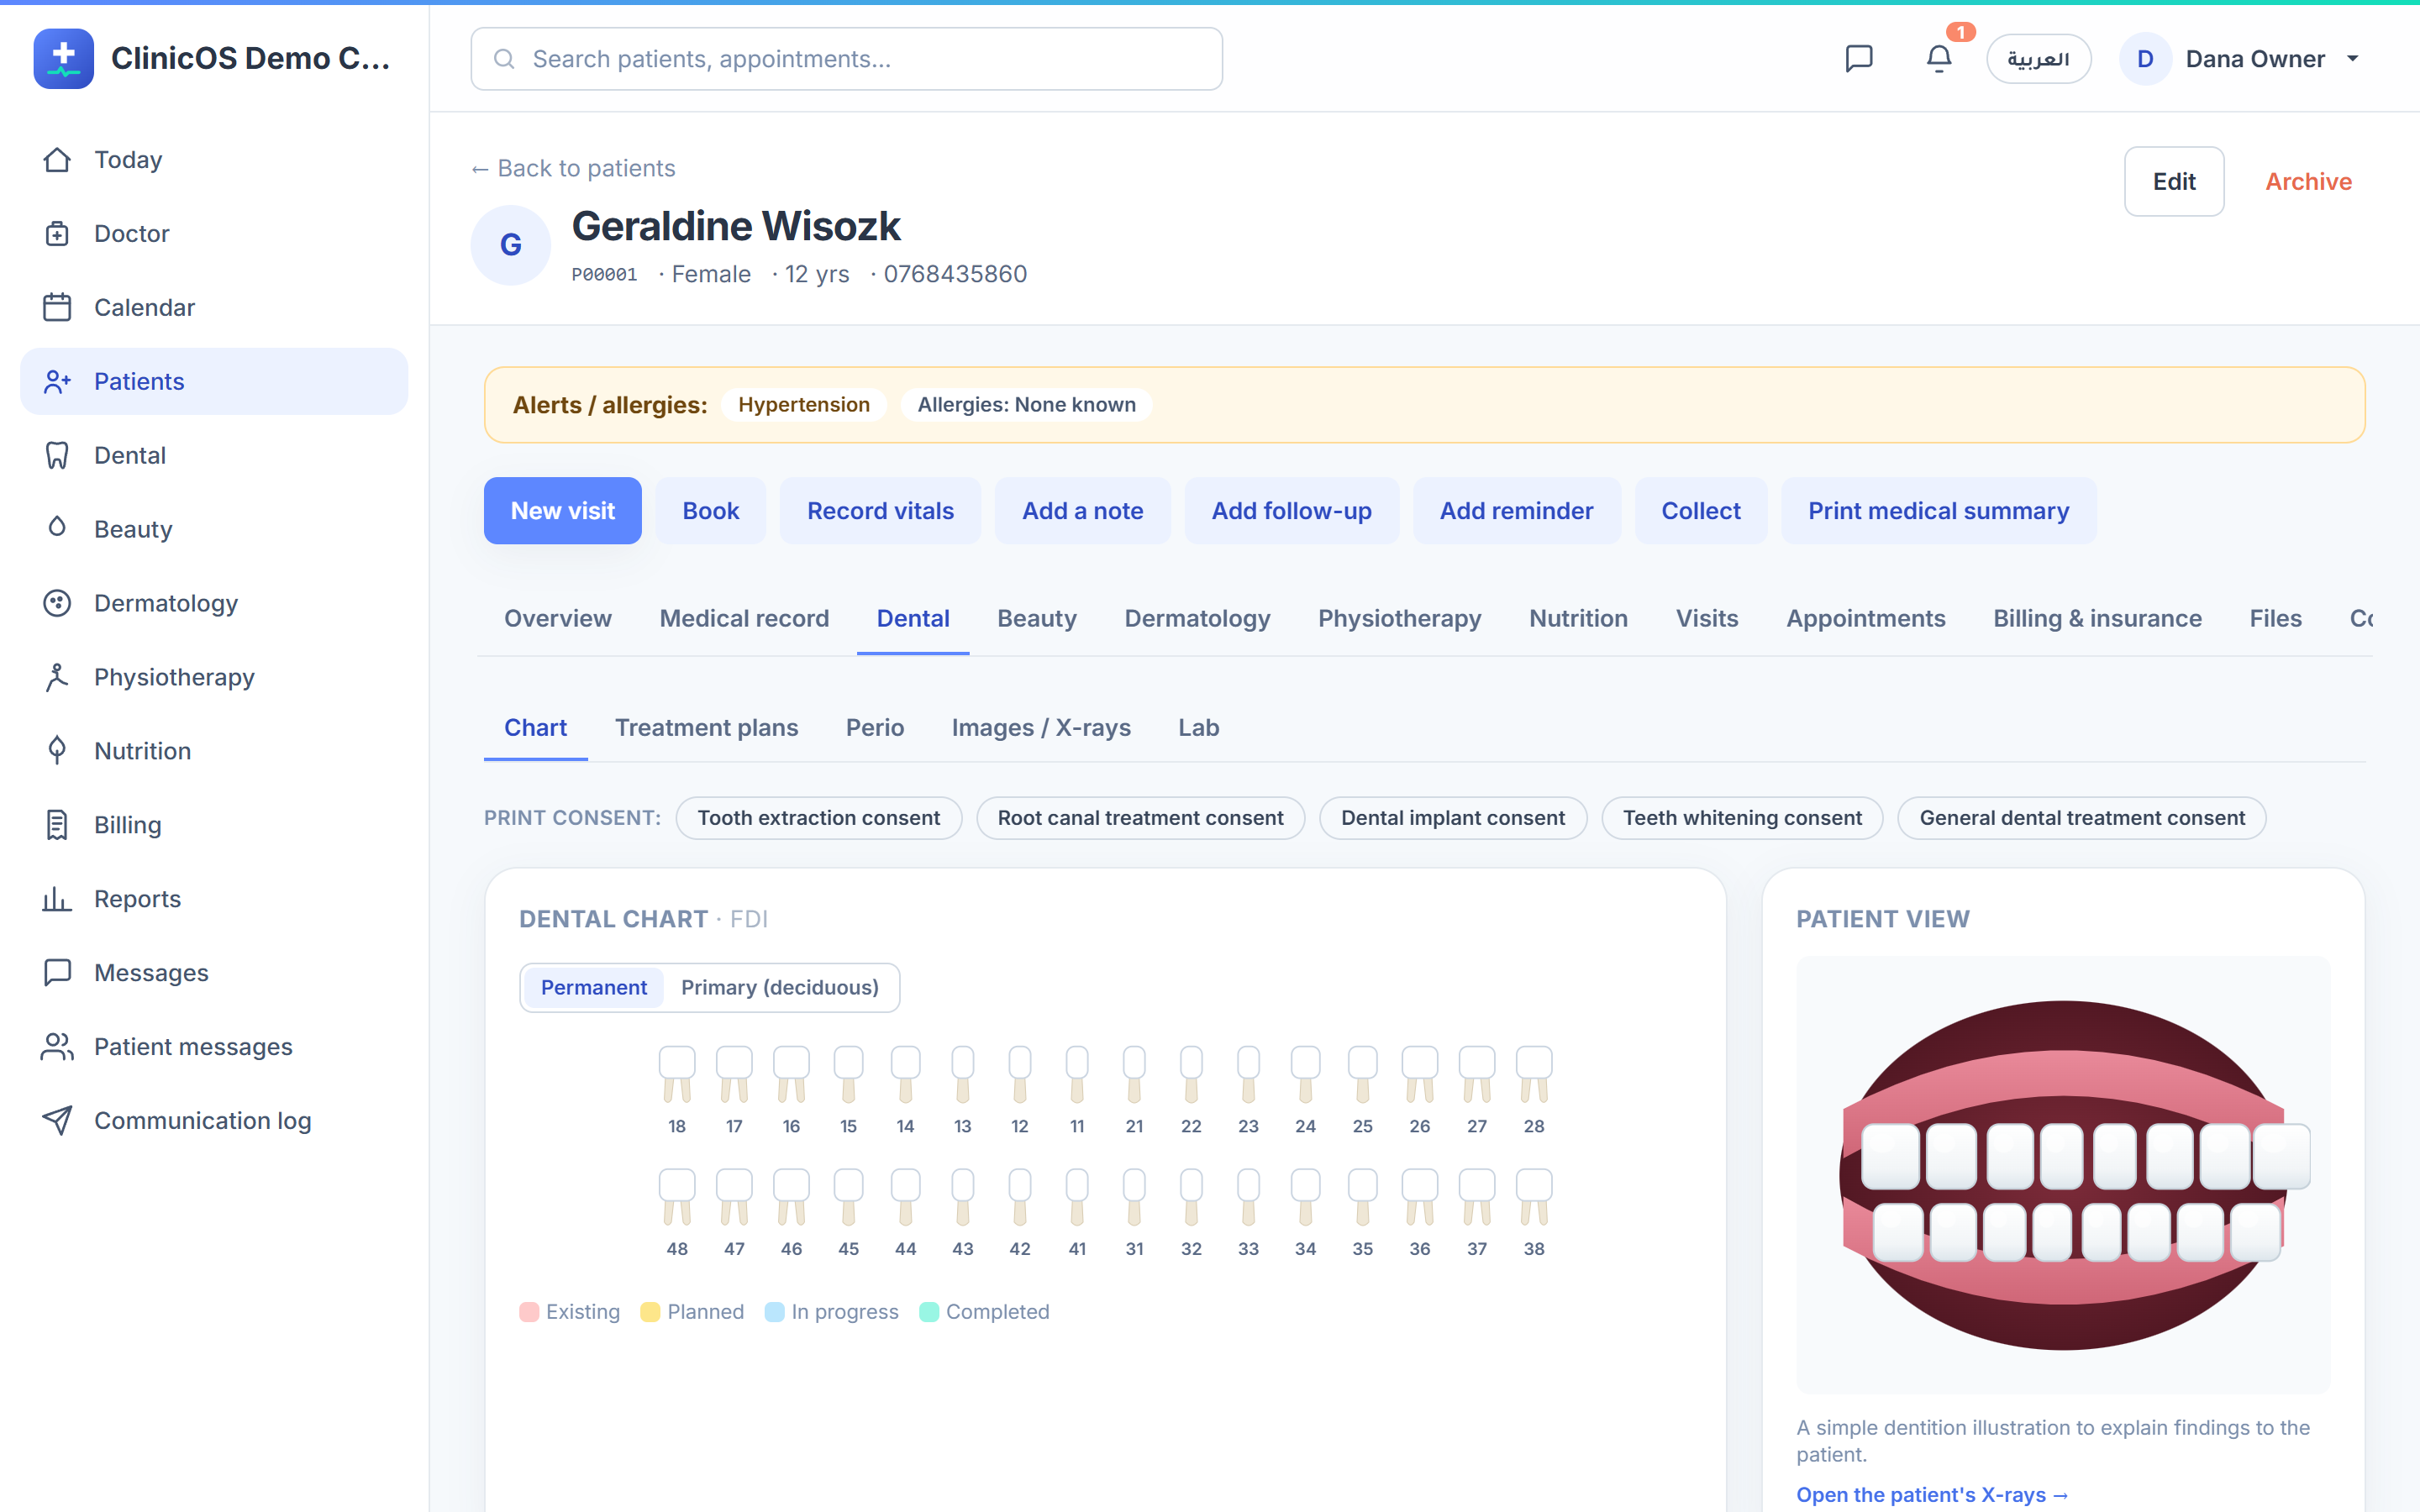The width and height of the screenshot is (2420, 1512).
Task: Open the Medical record tab
Action: coord(744,619)
